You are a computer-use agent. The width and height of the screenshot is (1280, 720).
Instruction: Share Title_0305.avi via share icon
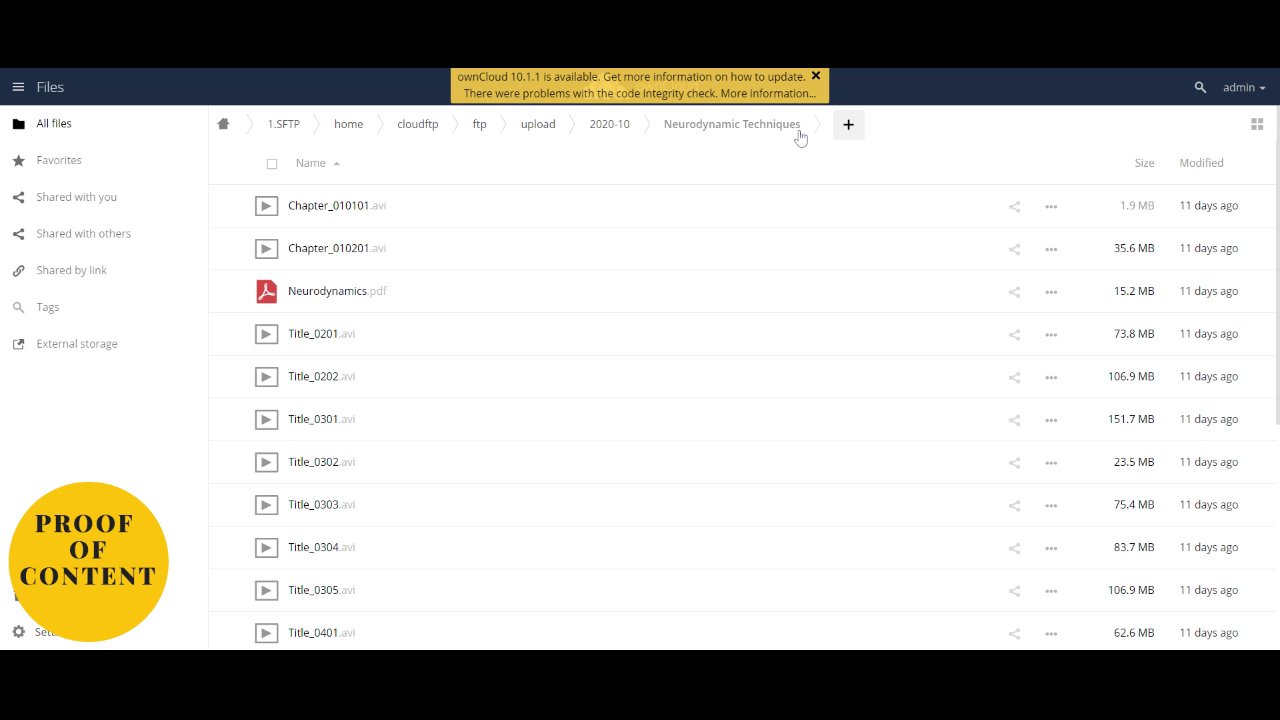pos(1014,591)
